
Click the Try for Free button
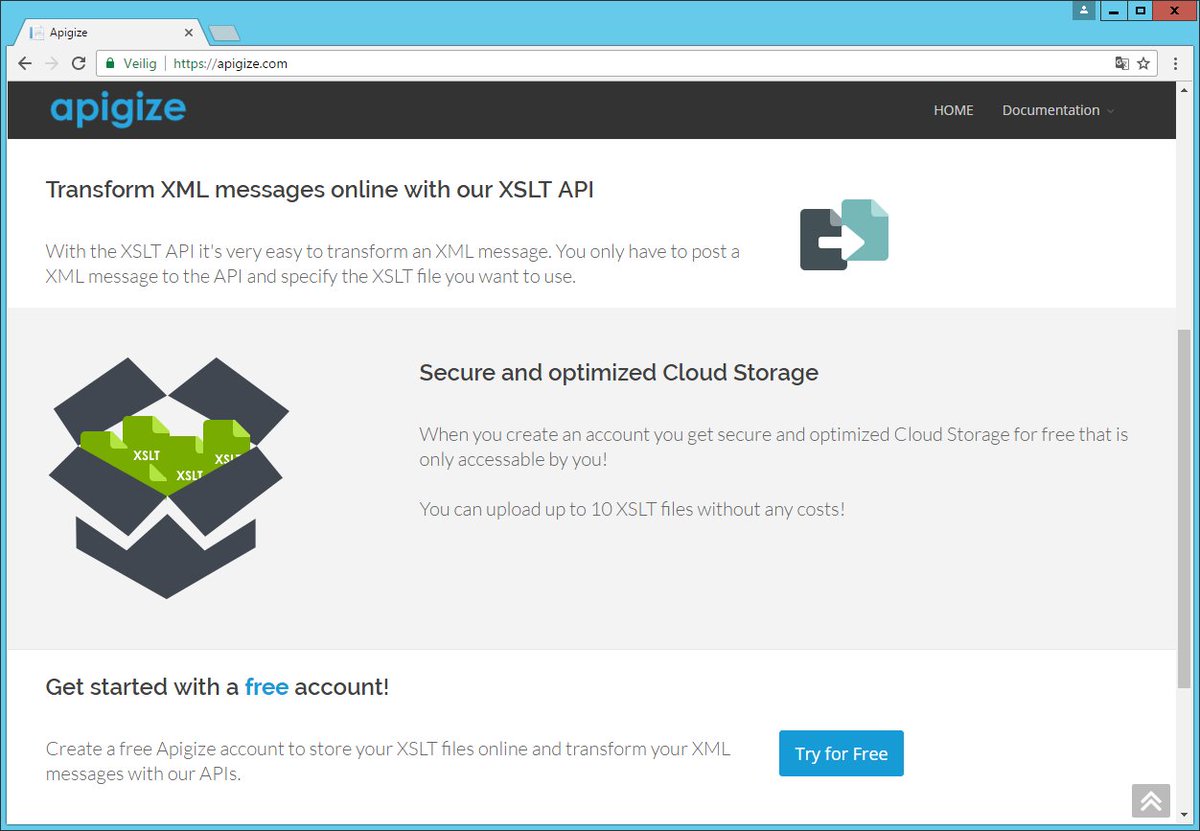pyautogui.click(x=841, y=753)
